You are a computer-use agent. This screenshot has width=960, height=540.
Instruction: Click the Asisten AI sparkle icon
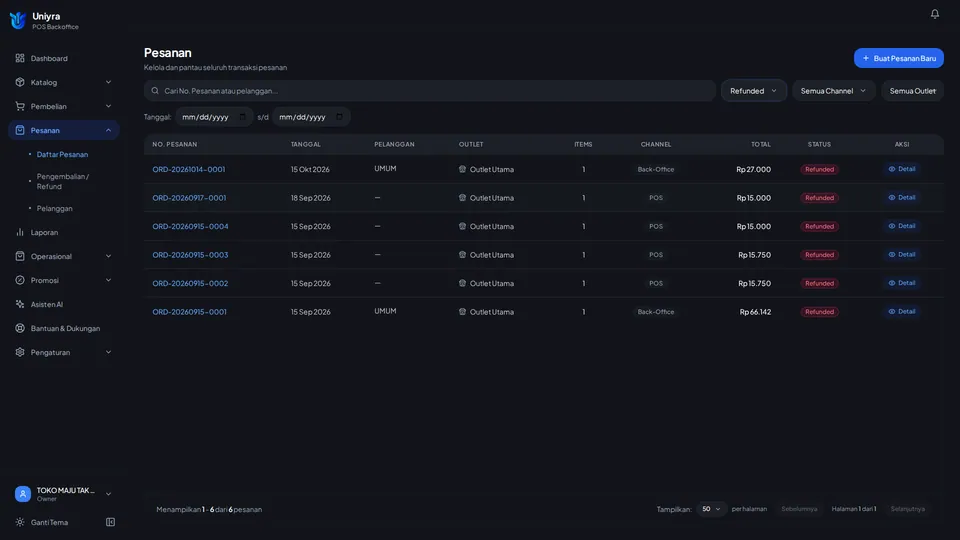[20, 304]
